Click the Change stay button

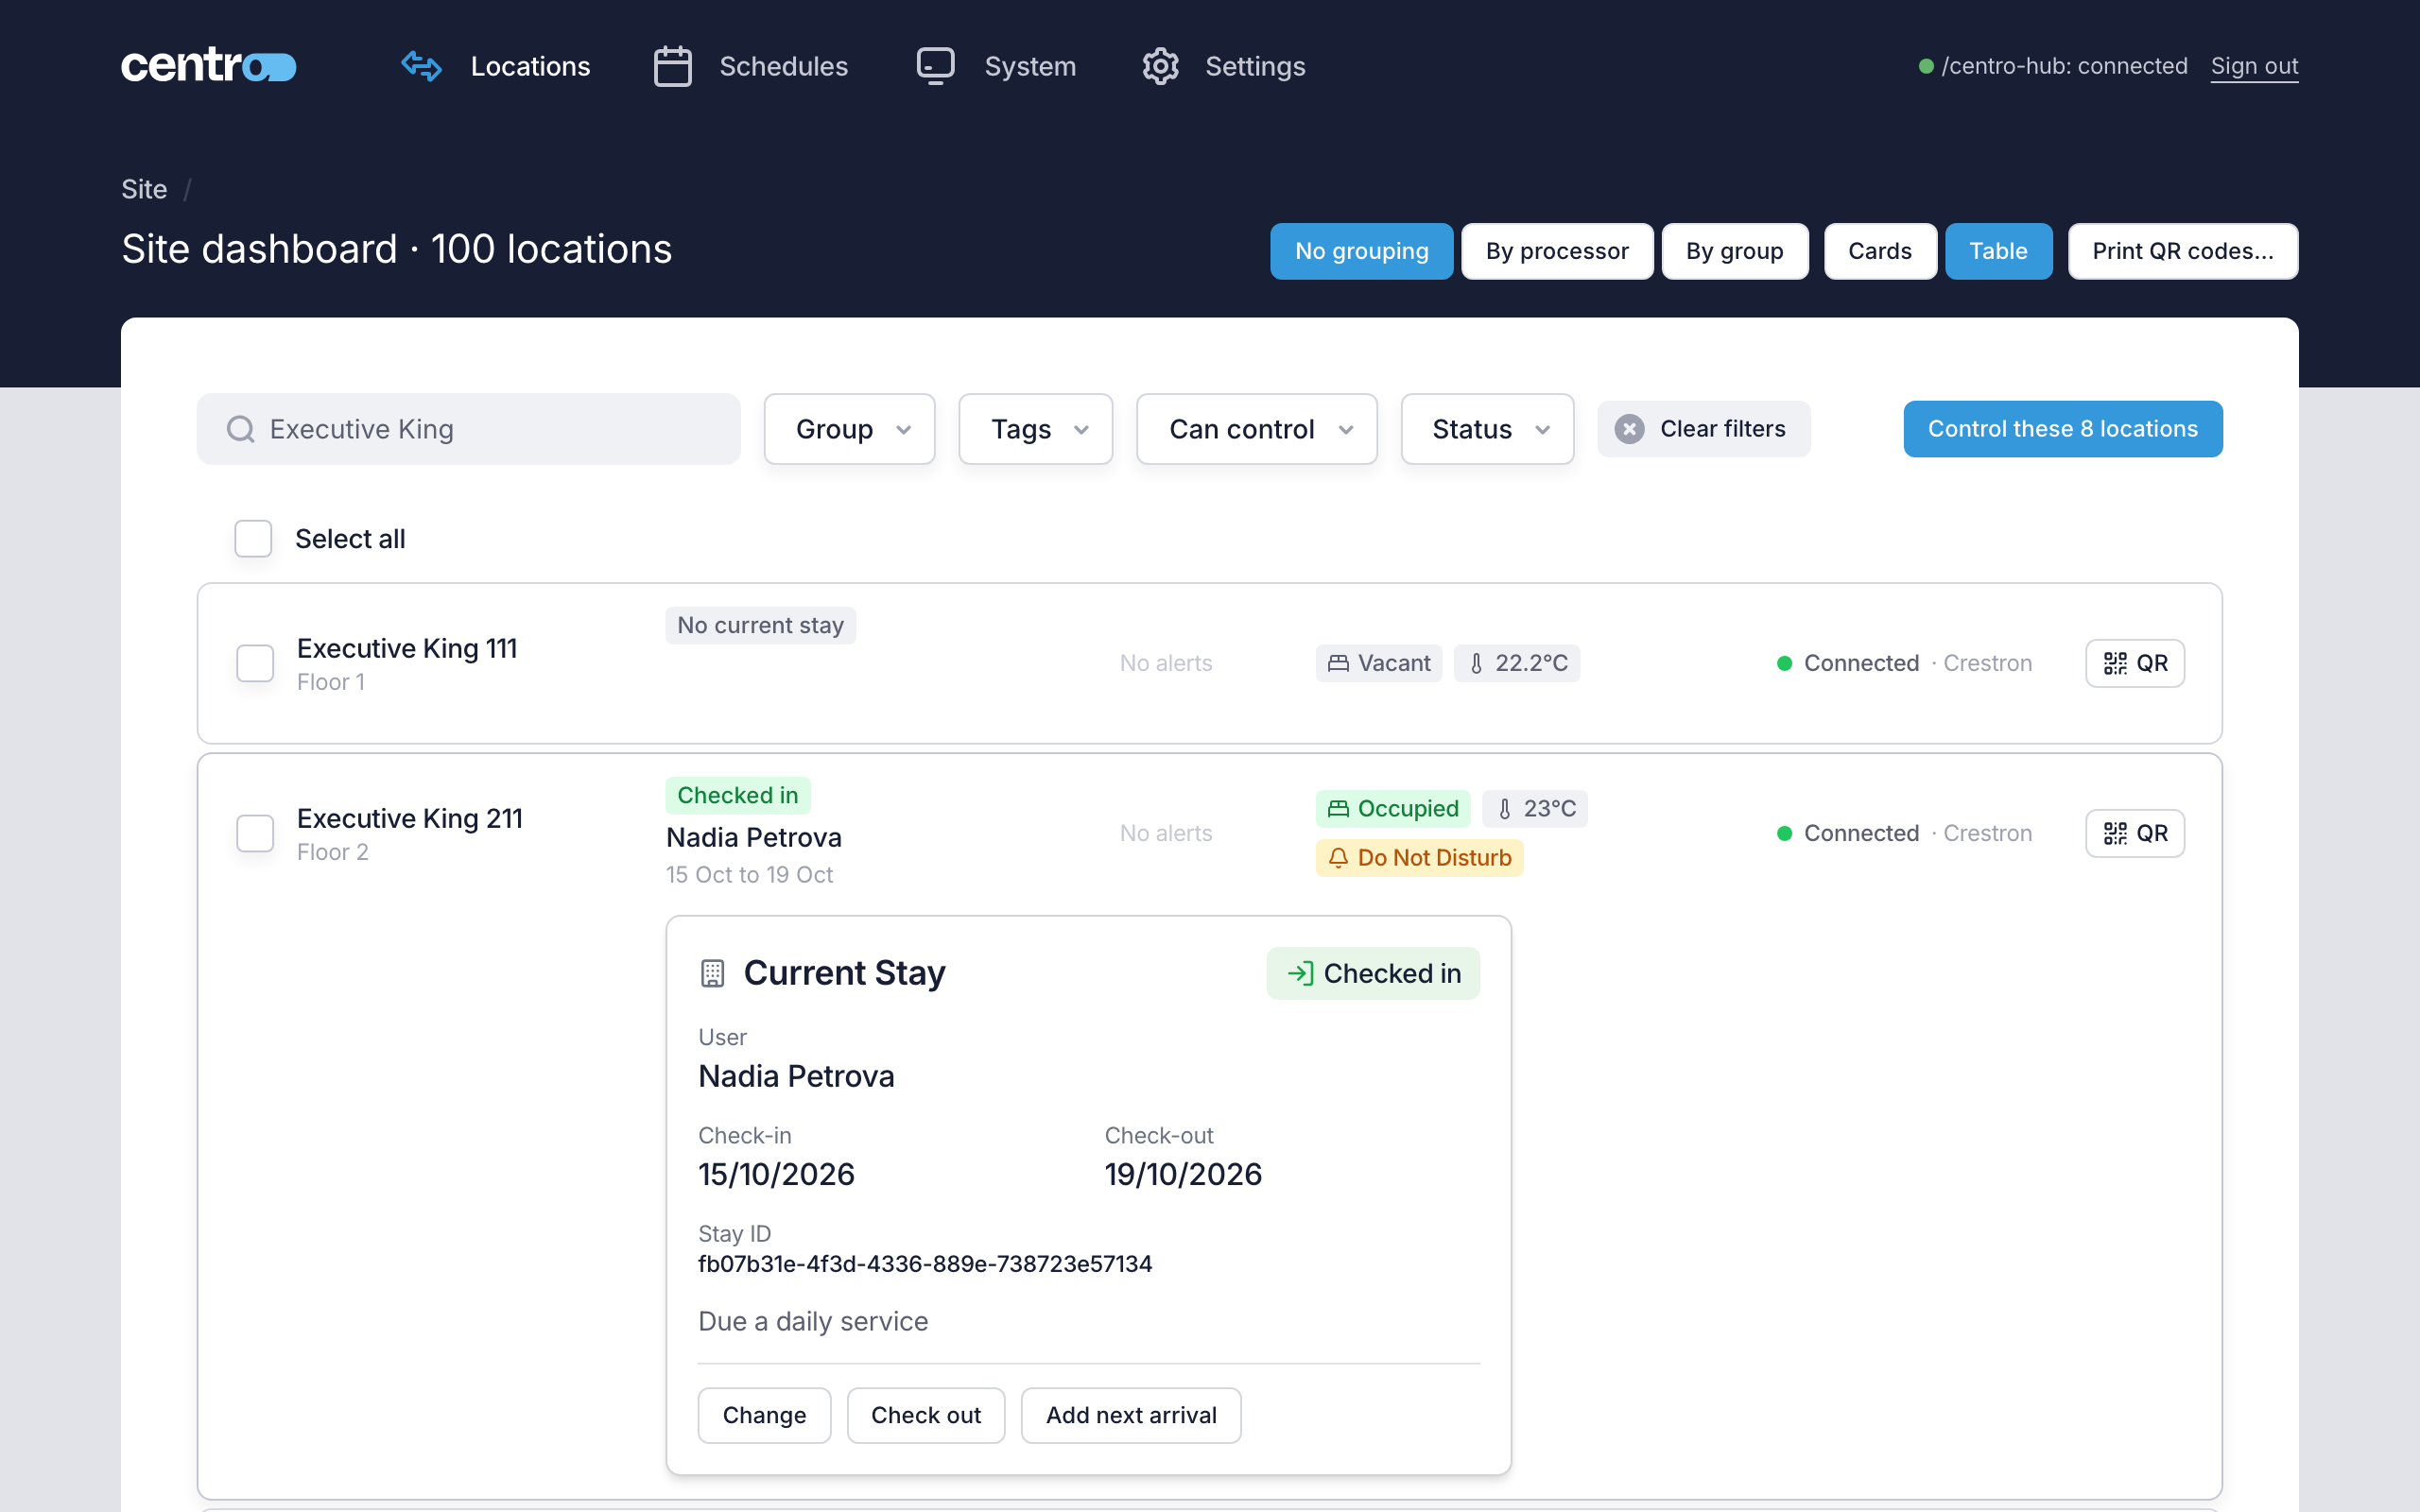tap(764, 1415)
